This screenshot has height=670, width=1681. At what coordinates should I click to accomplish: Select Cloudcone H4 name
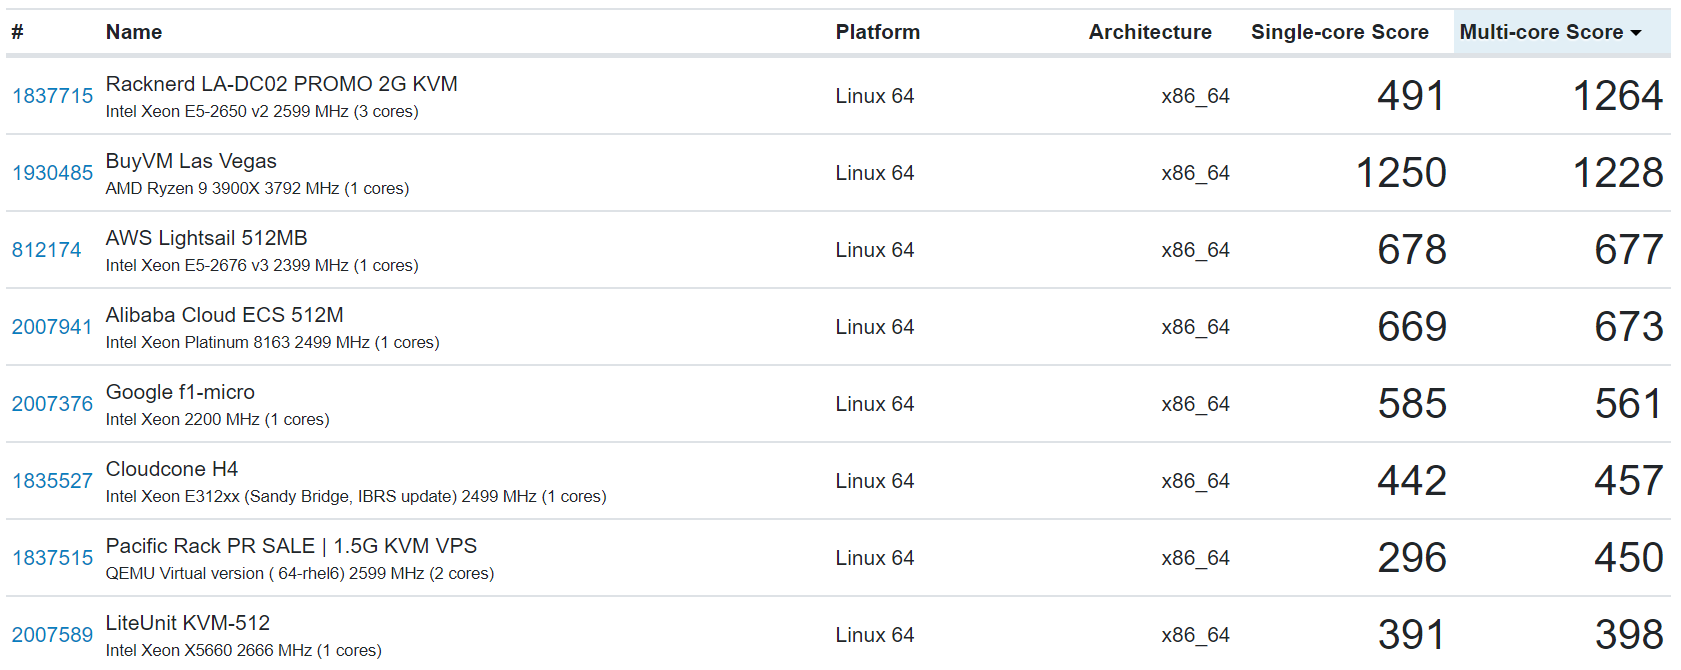172,469
